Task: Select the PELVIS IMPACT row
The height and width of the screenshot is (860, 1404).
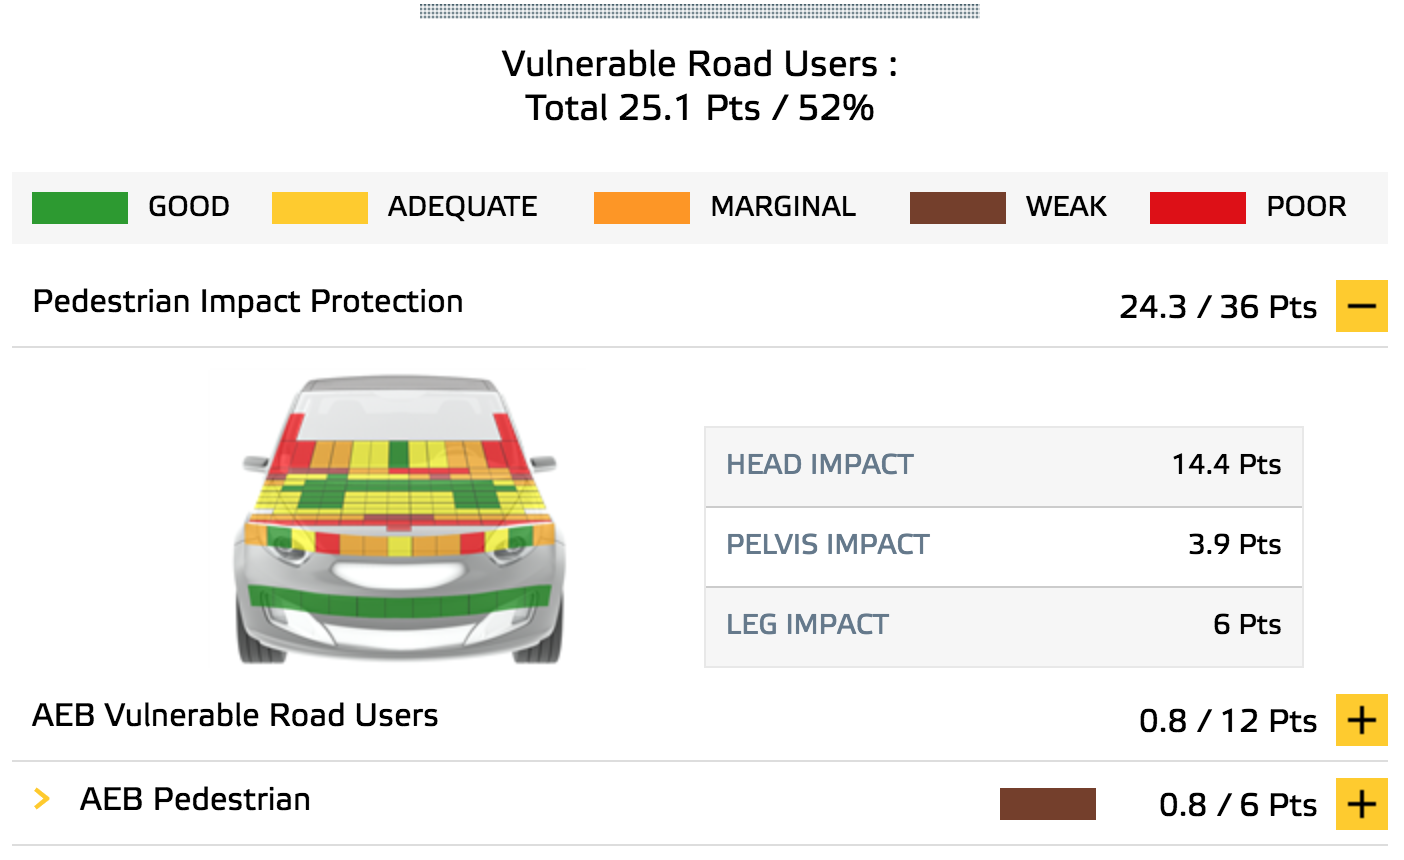Action: click(x=1004, y=546)
